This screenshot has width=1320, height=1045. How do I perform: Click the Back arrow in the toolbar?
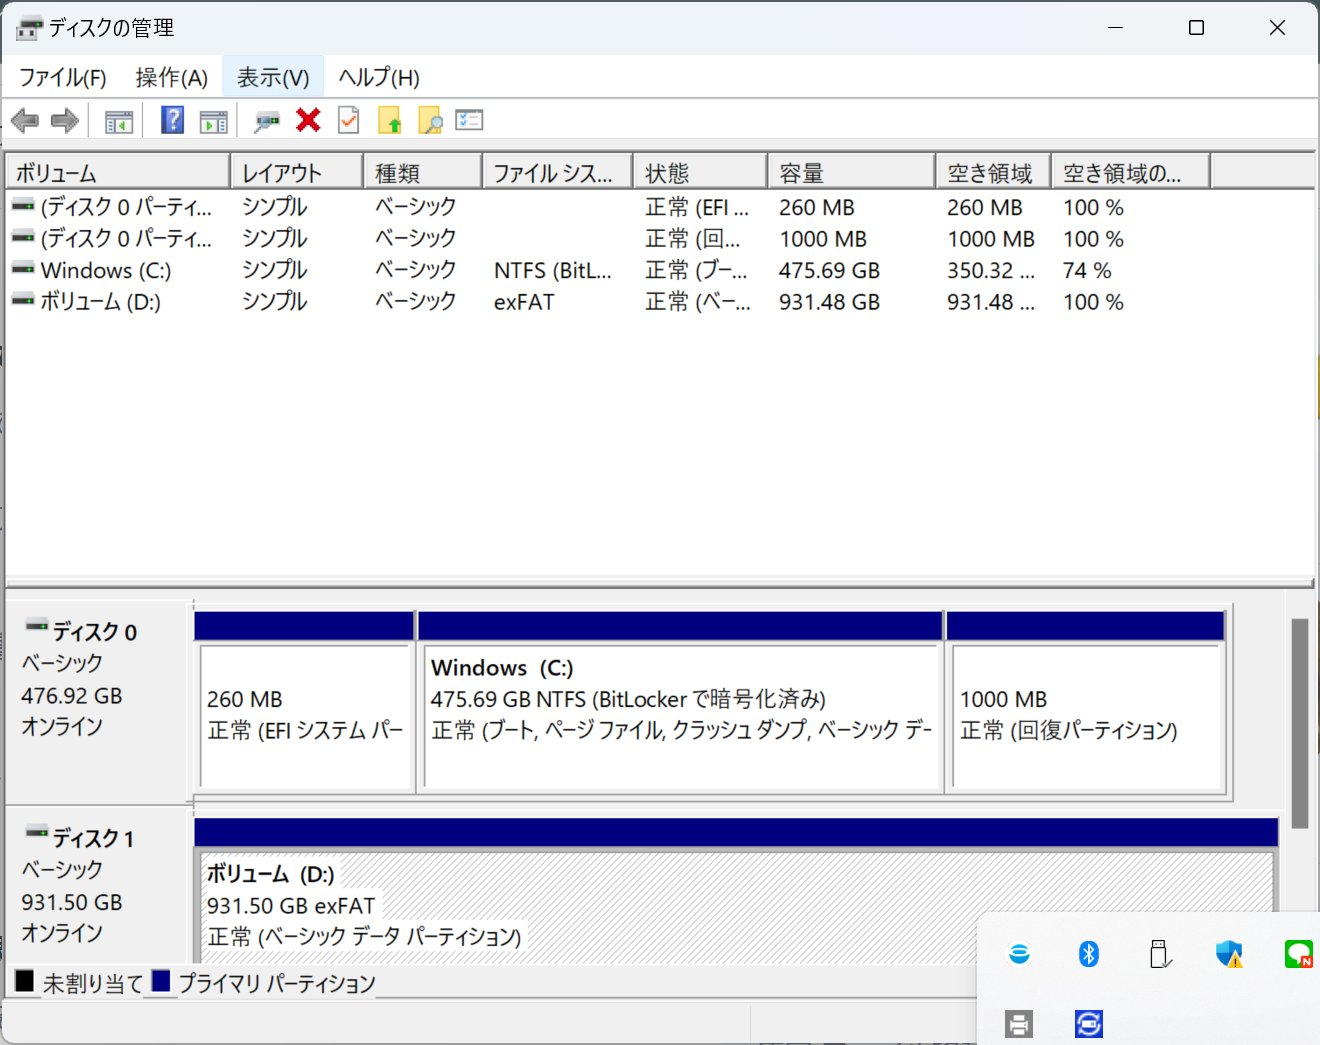pos(25,121)
